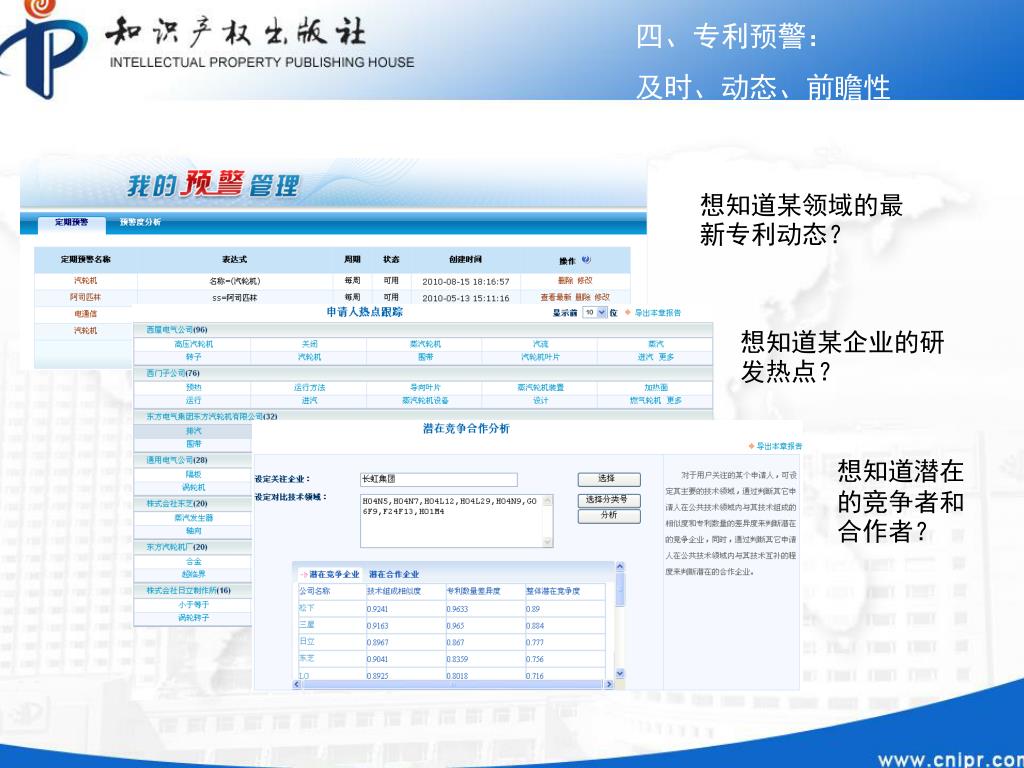
Task: Open the 显示前 10 dropdown
Action: pos(595,313)
